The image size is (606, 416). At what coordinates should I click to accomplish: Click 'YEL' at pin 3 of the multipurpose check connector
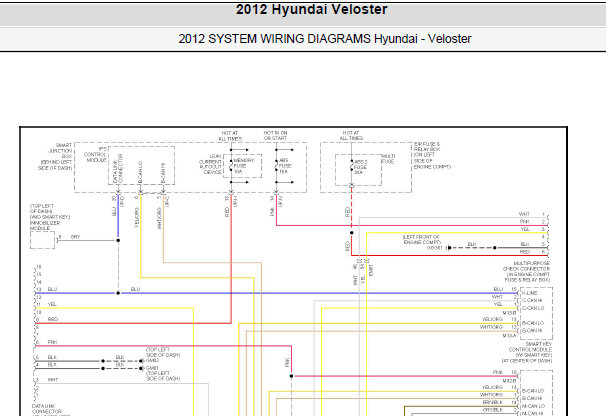(x=525, y=229)
